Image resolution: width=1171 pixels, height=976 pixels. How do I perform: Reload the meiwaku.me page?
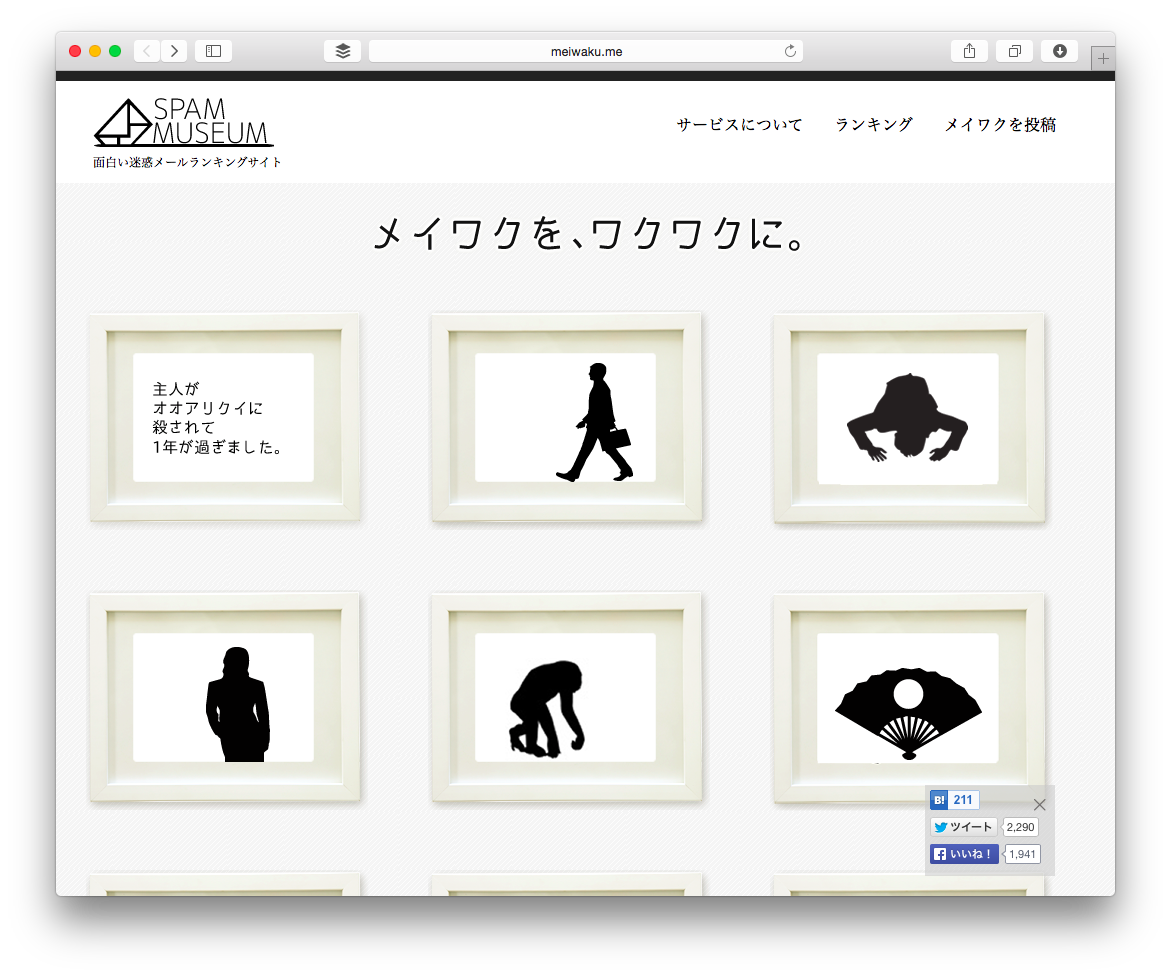(790, 51)
